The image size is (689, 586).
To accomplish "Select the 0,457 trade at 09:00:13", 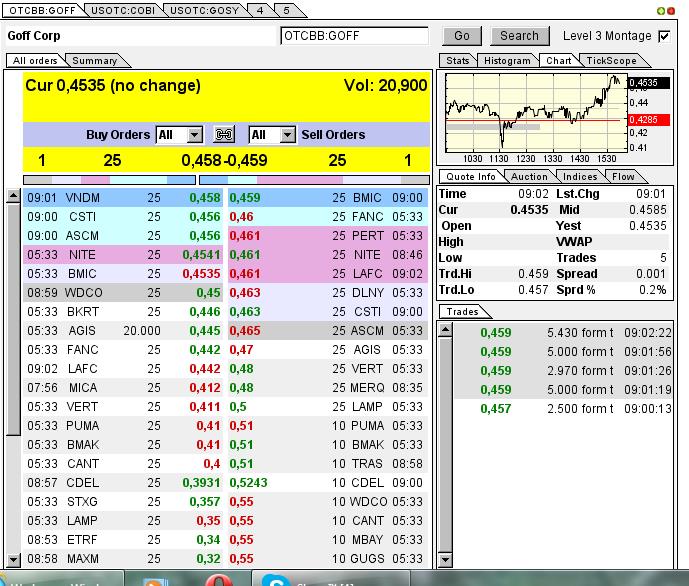I will coord(563,409).
